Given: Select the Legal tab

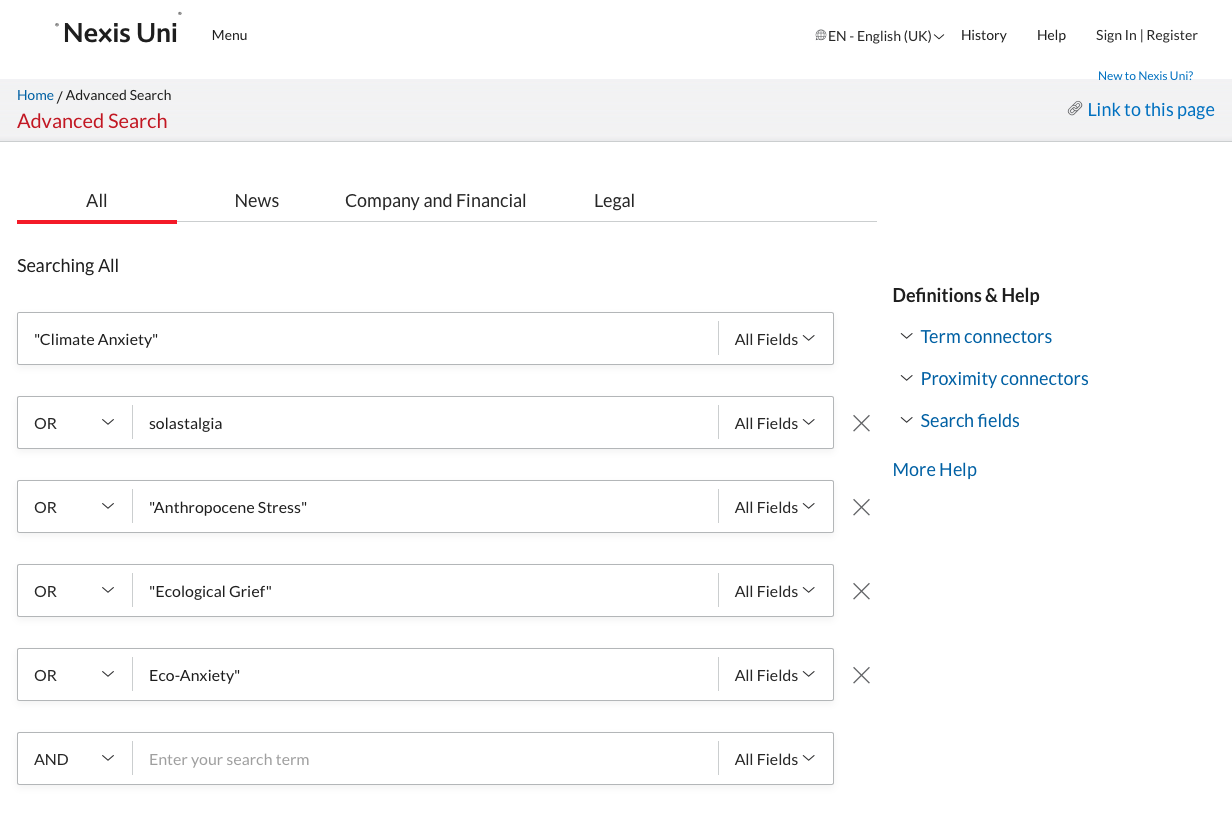Looking at the screenshot, I should tap(614, 201).
